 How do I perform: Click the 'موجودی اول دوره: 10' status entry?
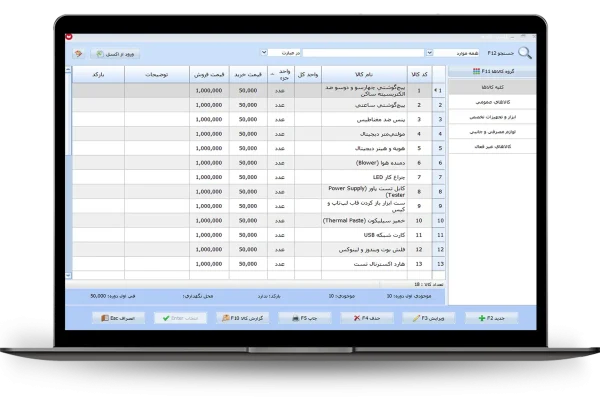click(408, 296)
